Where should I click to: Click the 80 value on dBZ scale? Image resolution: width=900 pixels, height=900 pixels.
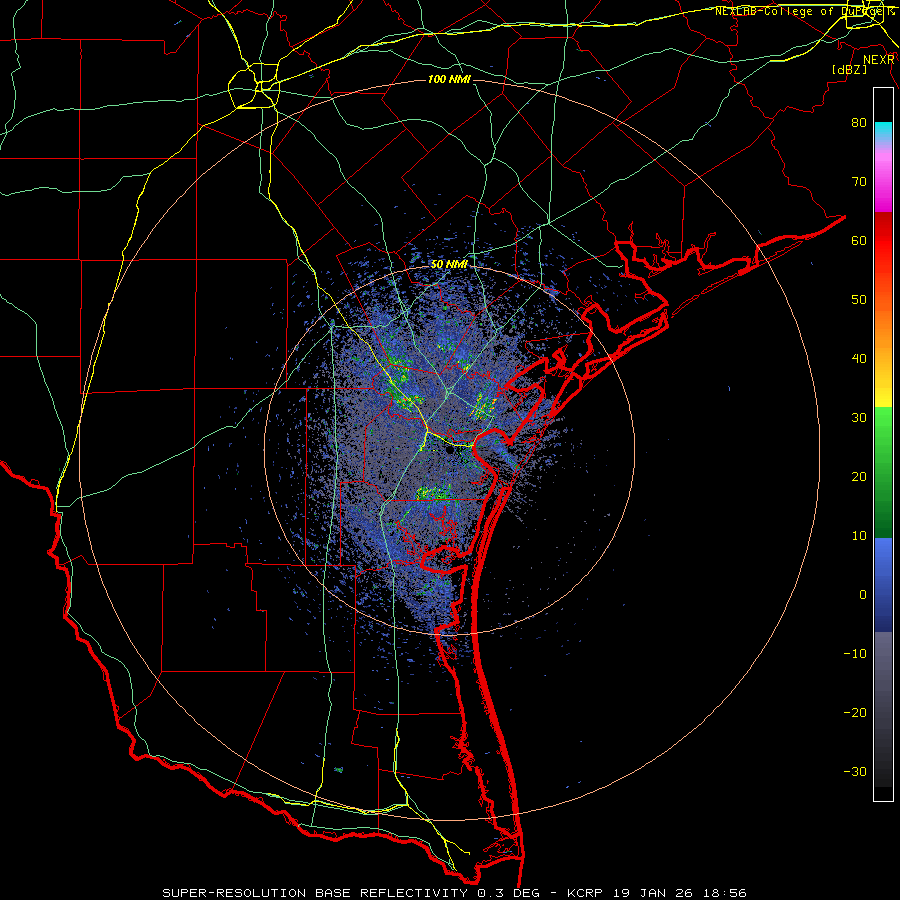click(x=859, y=122)
